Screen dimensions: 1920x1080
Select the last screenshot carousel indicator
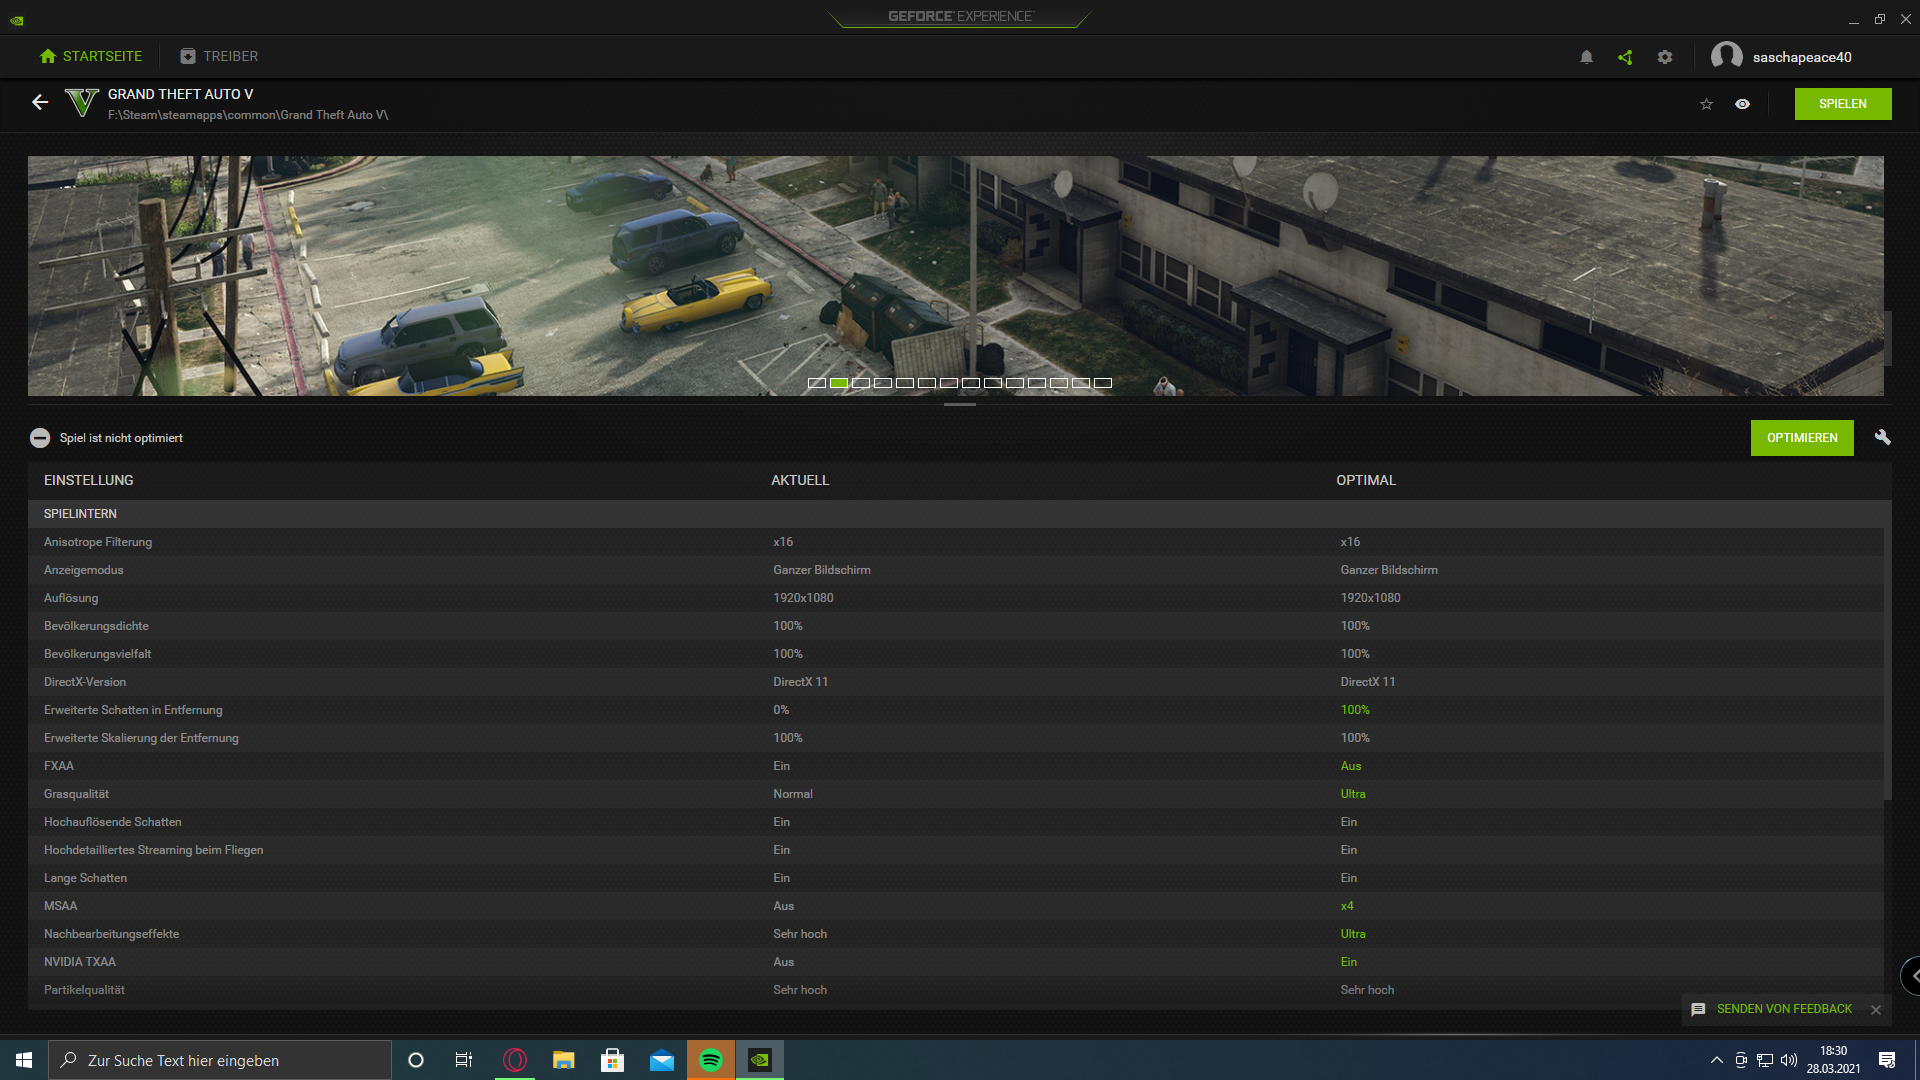point(1103,383)
